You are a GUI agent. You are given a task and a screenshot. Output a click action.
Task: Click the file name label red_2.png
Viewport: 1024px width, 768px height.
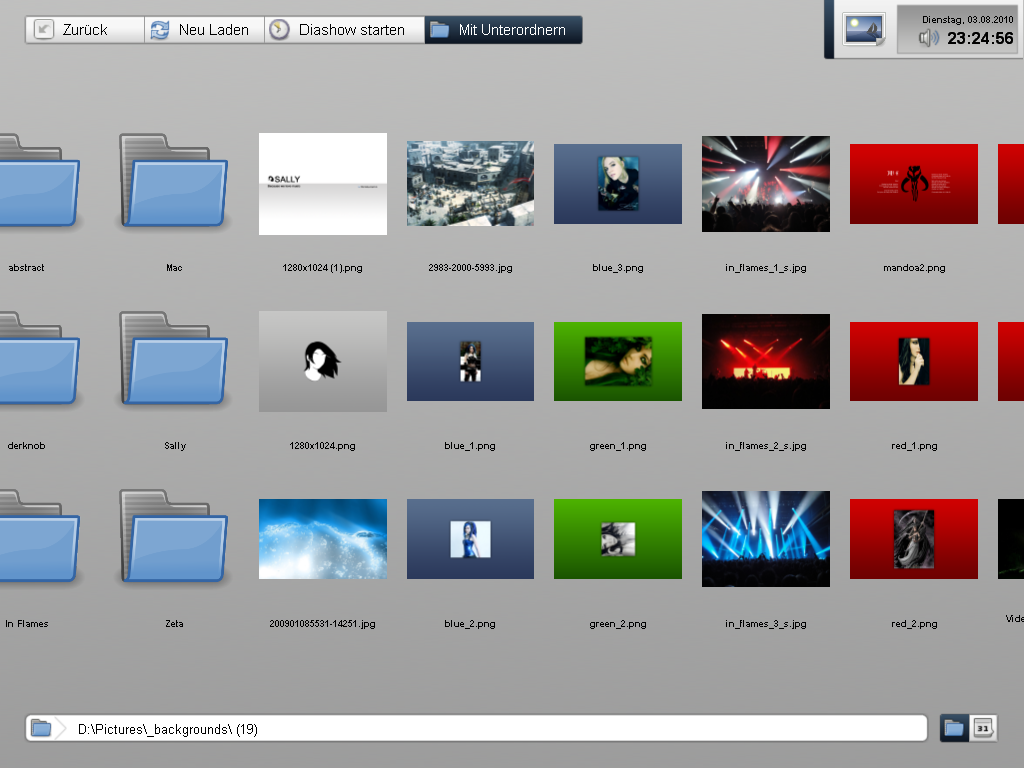click(914, 624)
